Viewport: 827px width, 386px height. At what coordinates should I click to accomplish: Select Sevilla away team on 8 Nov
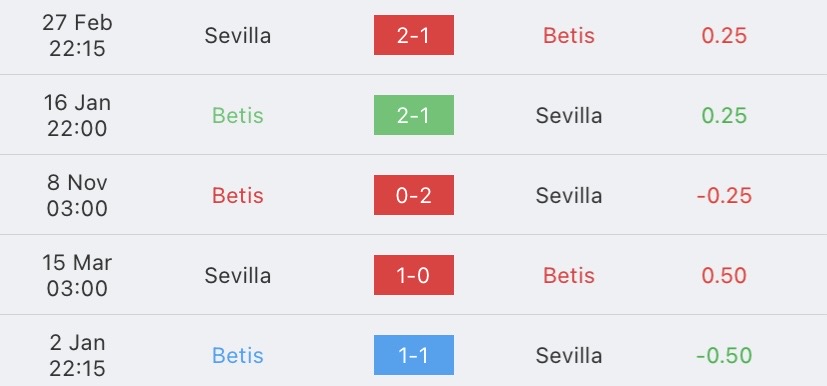pyautogui.click(x=569, y=196)
